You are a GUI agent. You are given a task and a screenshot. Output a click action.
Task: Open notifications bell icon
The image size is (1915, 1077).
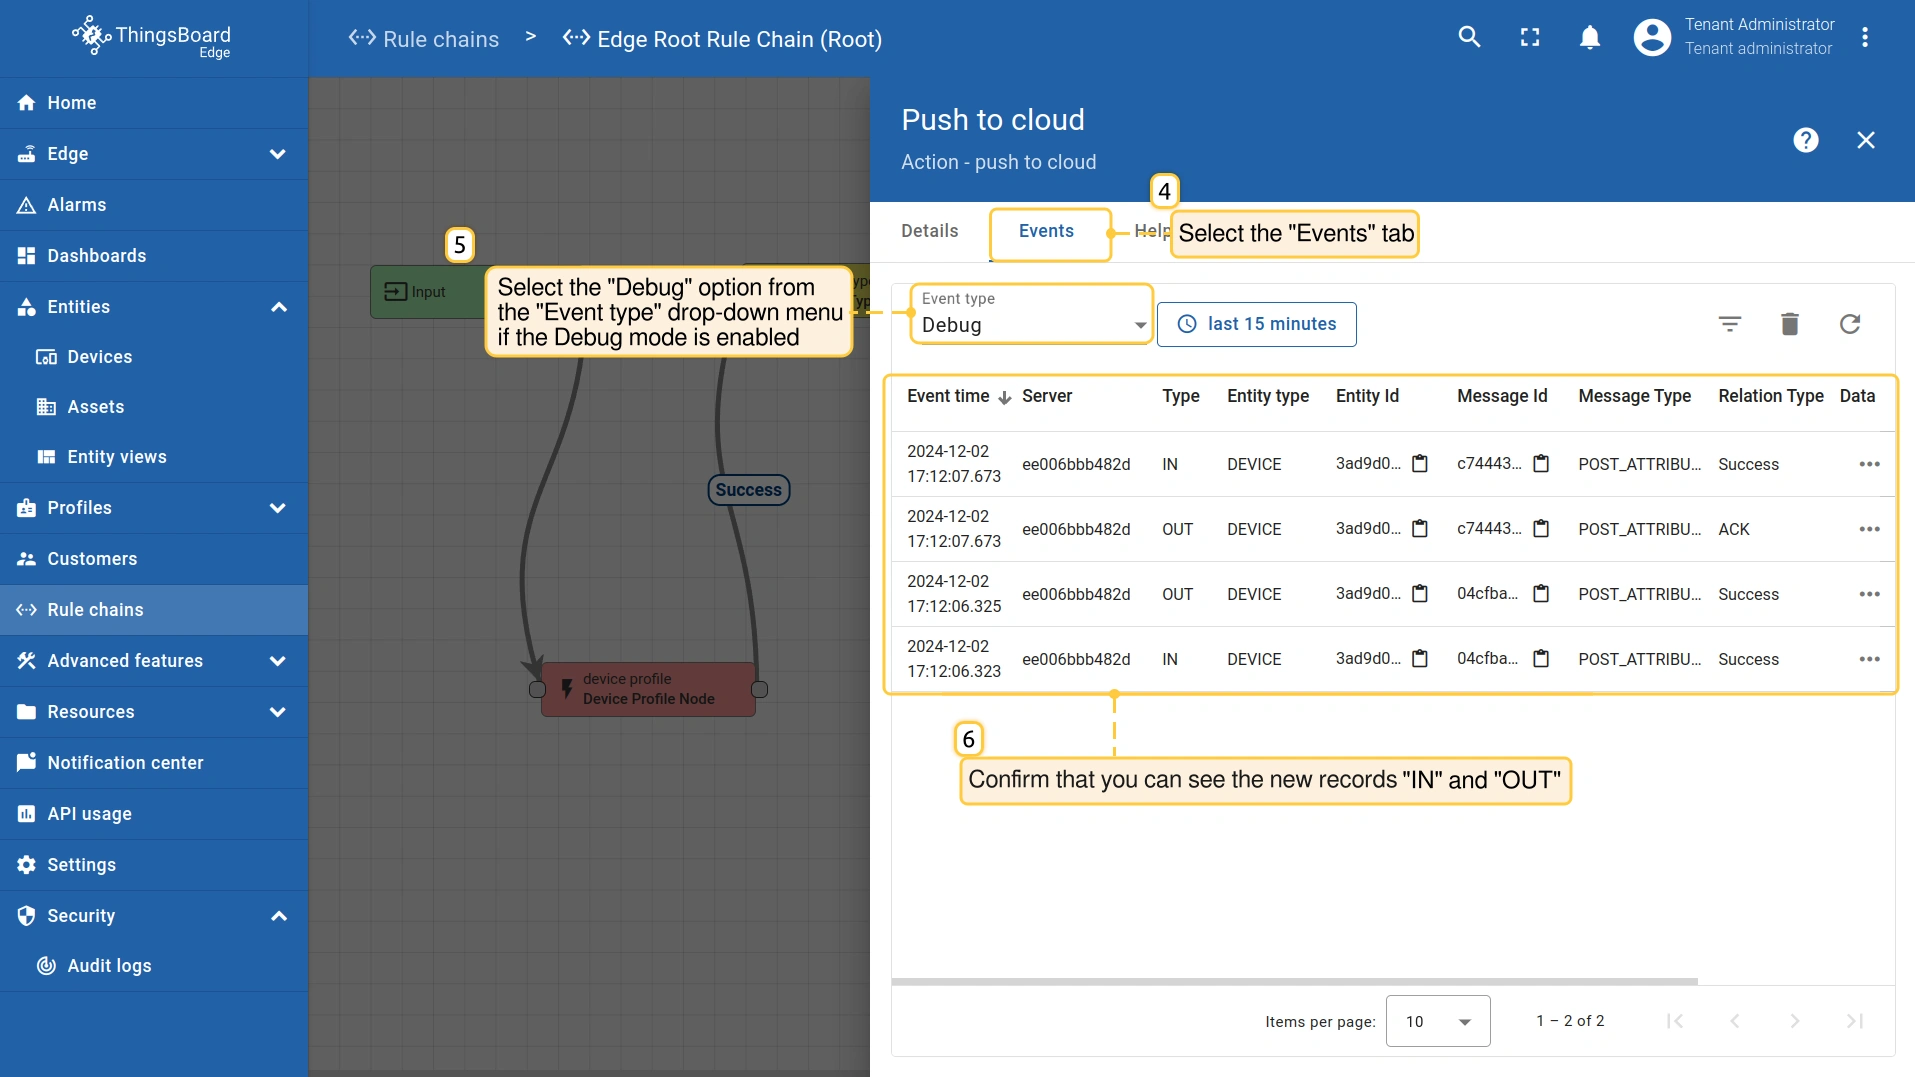coord(1590,38)
